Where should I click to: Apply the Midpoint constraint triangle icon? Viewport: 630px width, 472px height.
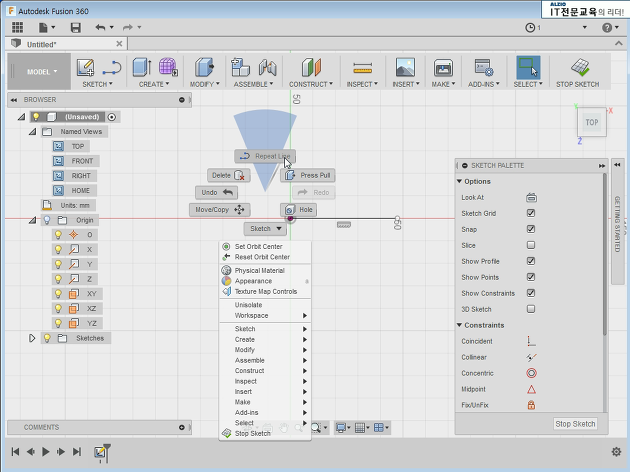point(531,389)
